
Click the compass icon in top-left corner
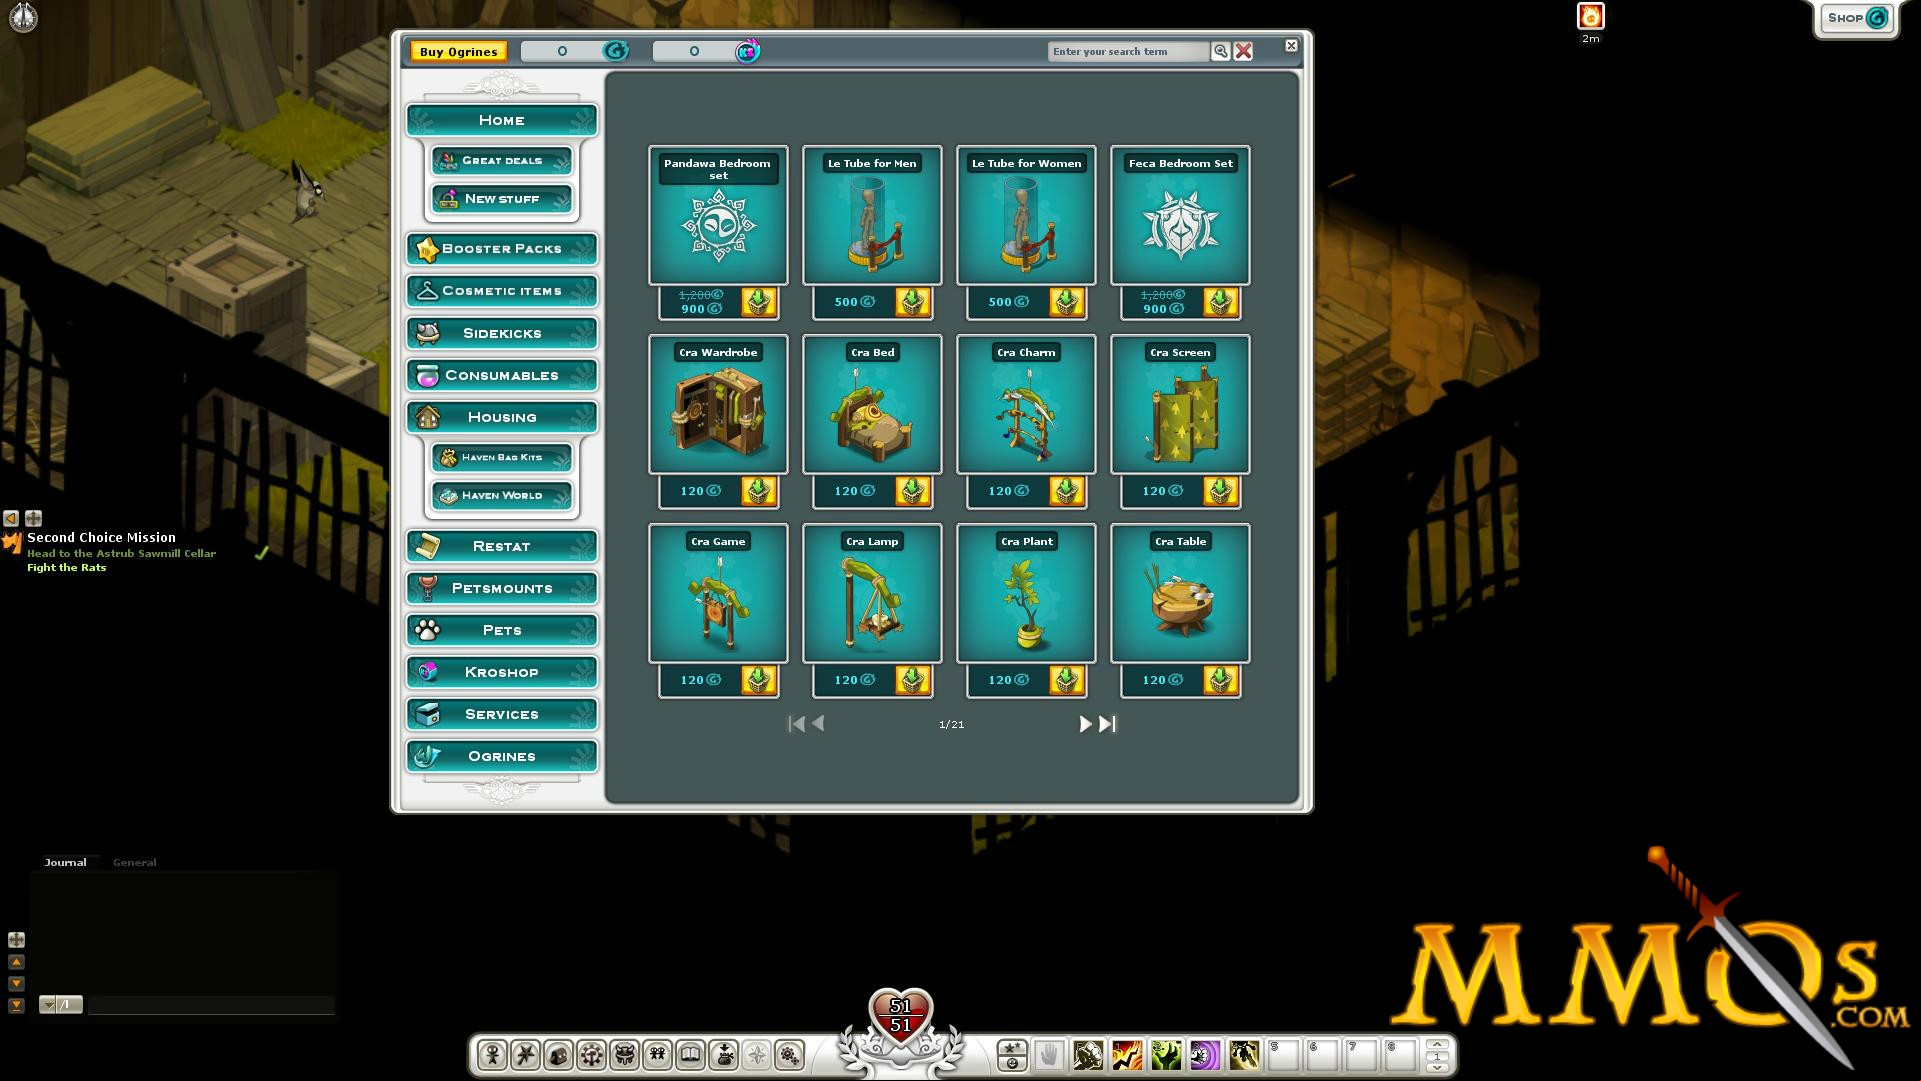click(x=23, y=17)
